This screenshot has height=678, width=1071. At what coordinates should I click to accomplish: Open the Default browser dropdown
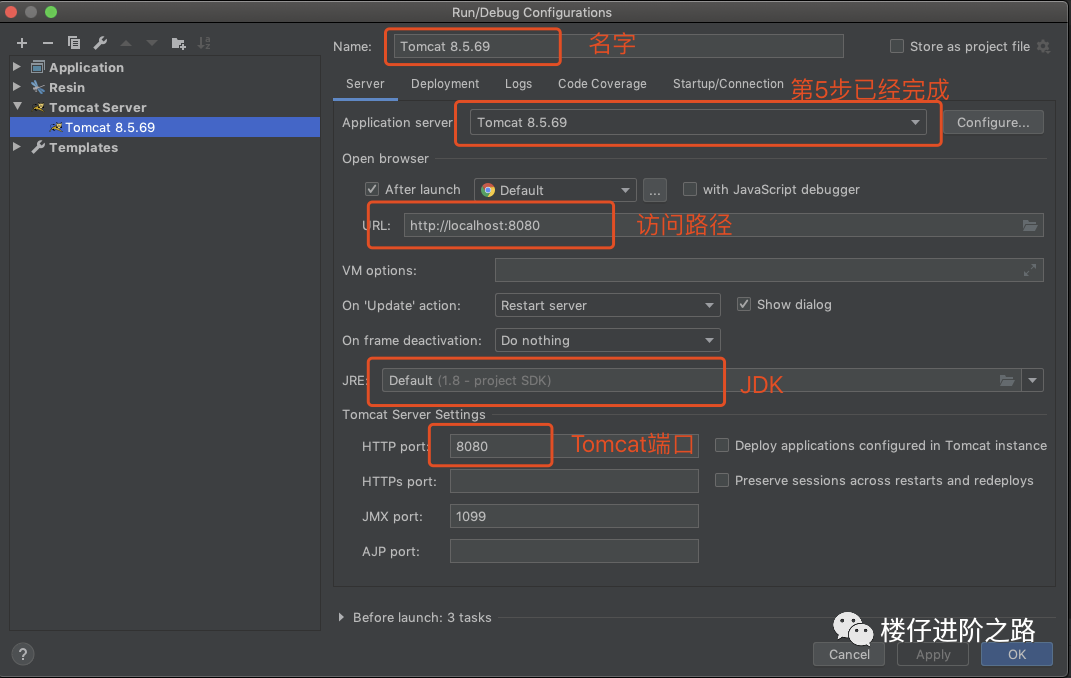(x=555, y=190)
